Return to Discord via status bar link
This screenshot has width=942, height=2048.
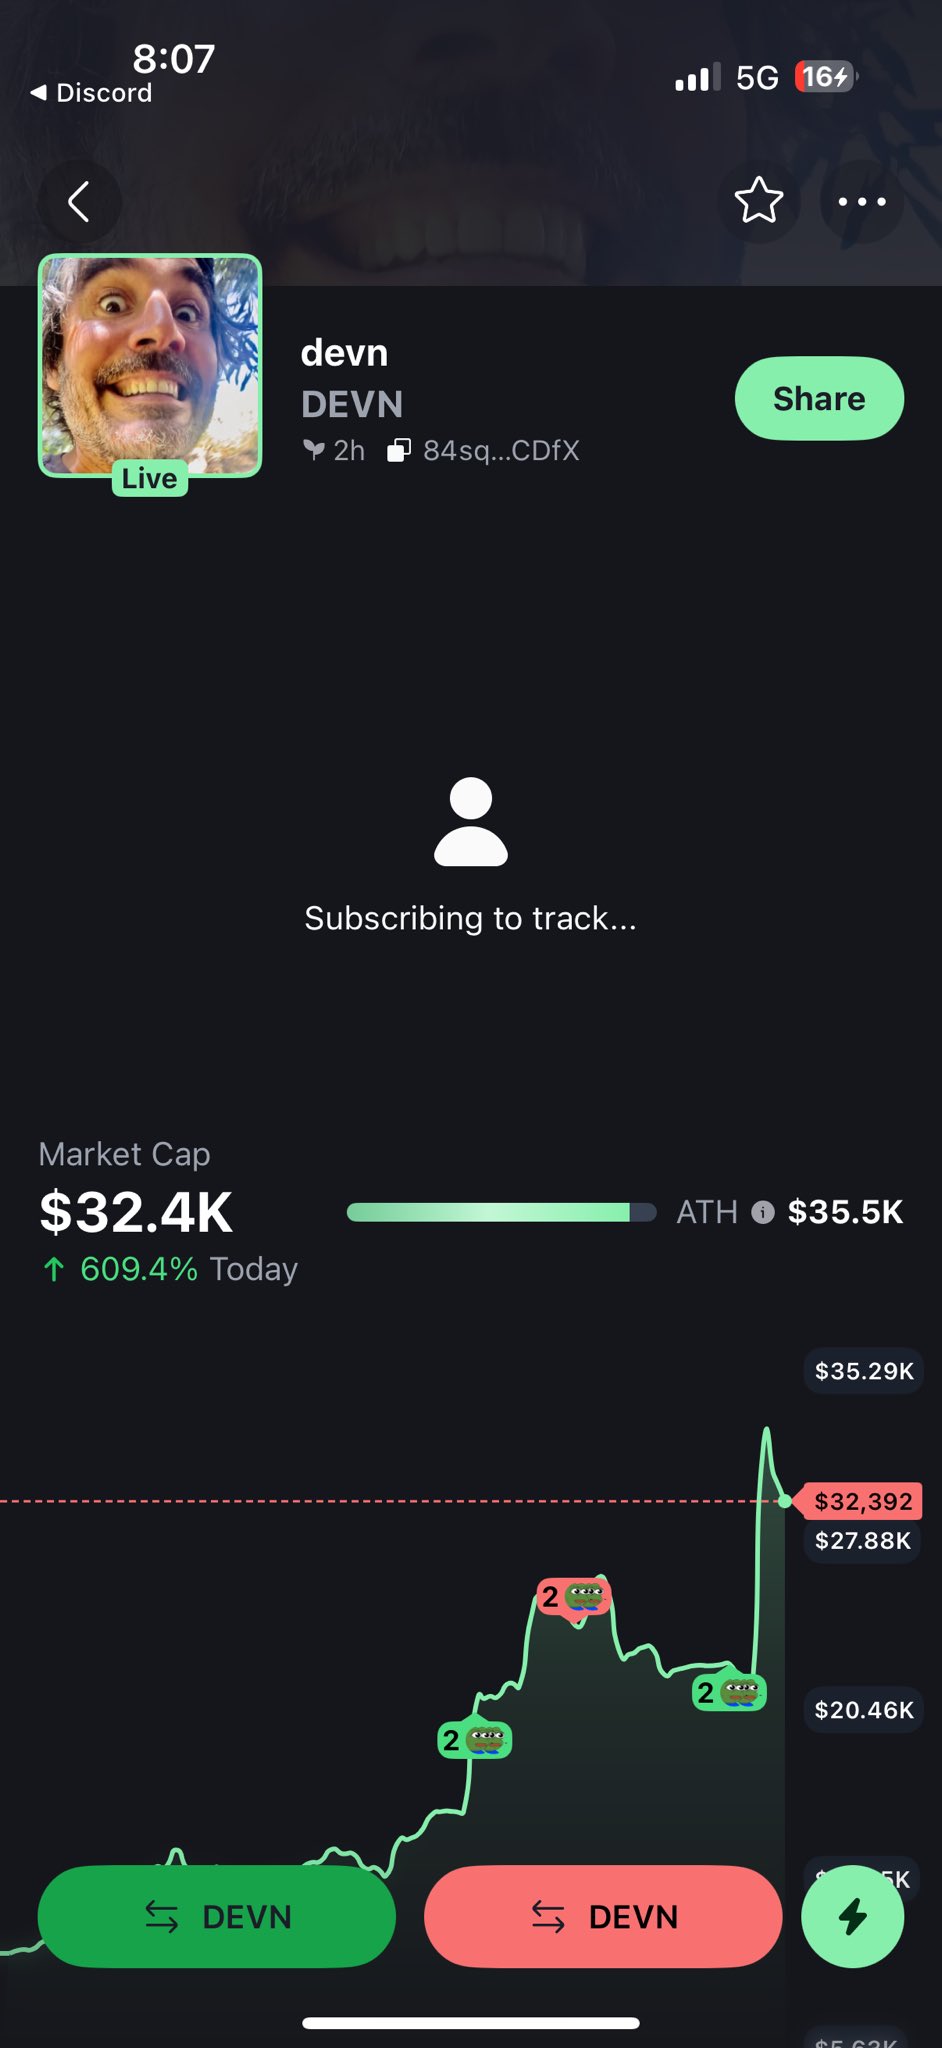(92, 93)
